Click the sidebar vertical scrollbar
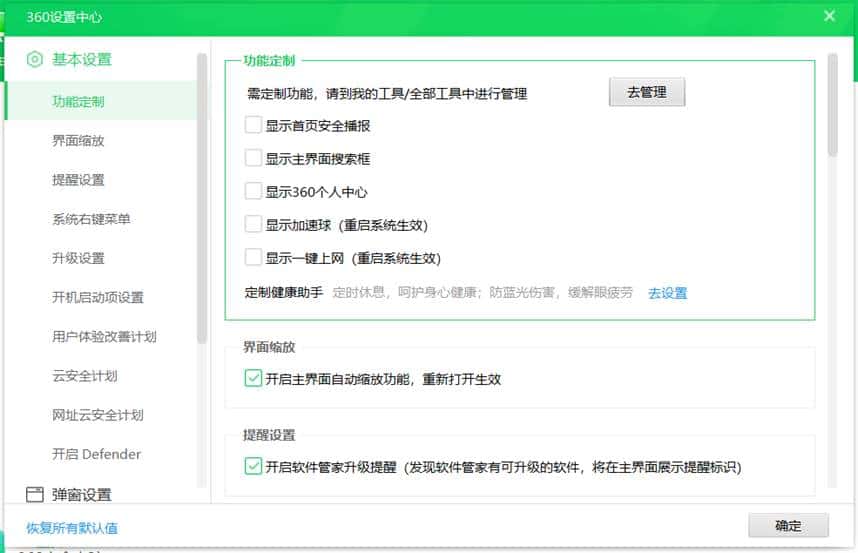This screenshot has width=858, height=553. (x=202, y=198)
